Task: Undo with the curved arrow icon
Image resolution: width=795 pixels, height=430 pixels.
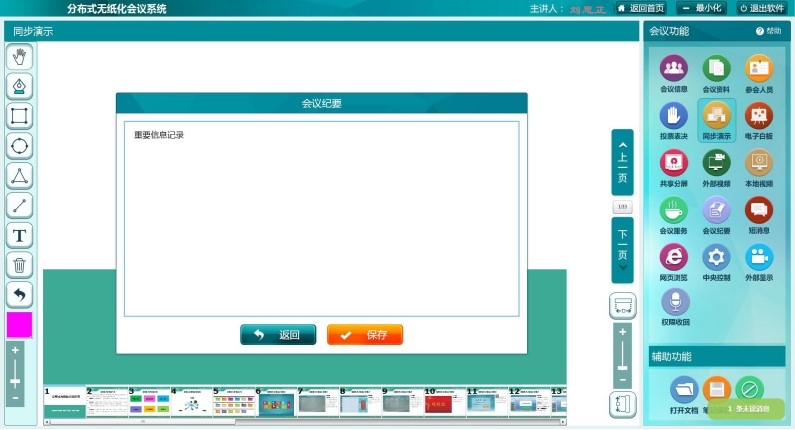Action: 19,294
